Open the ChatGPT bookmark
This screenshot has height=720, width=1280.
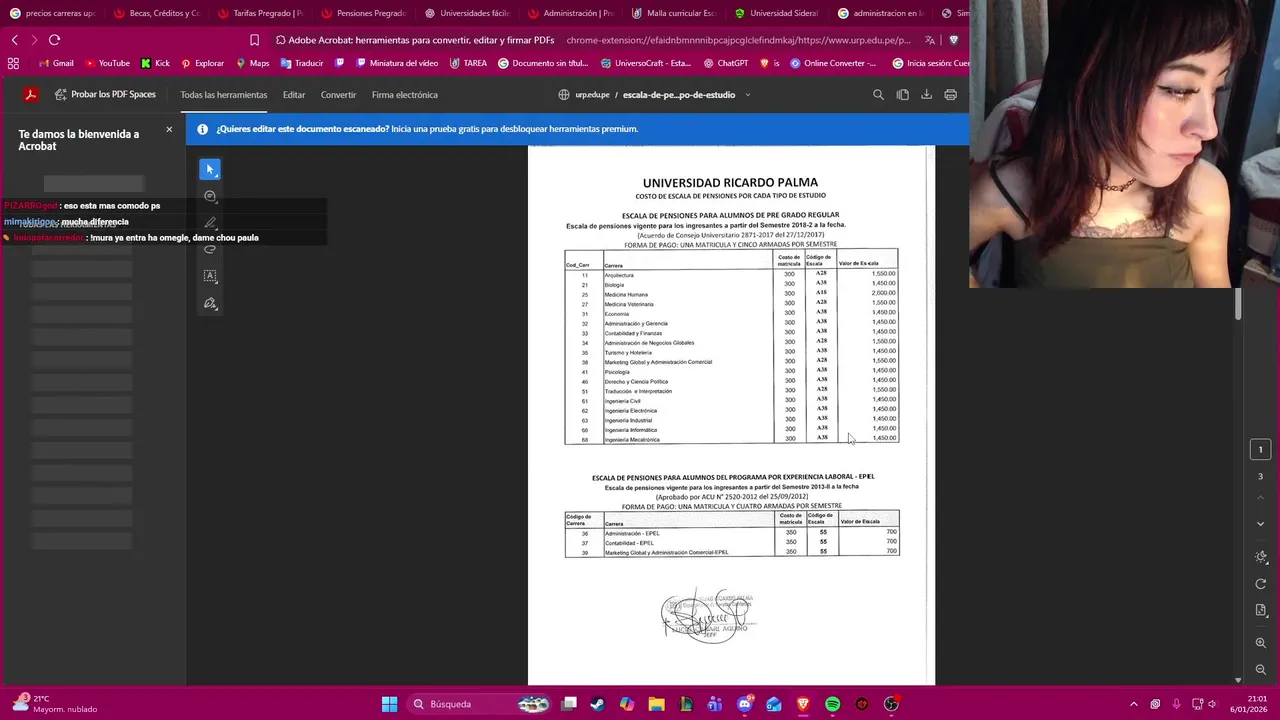(x=725, y=63)
